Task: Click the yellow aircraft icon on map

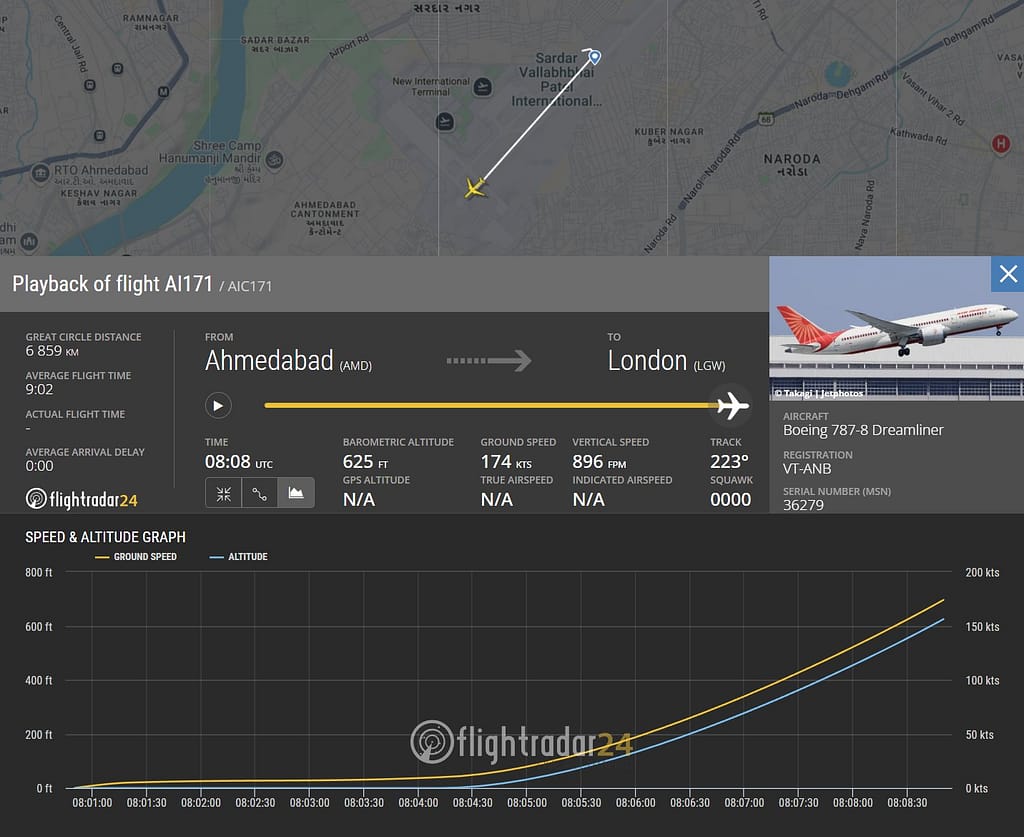Action: click(475, 188)
